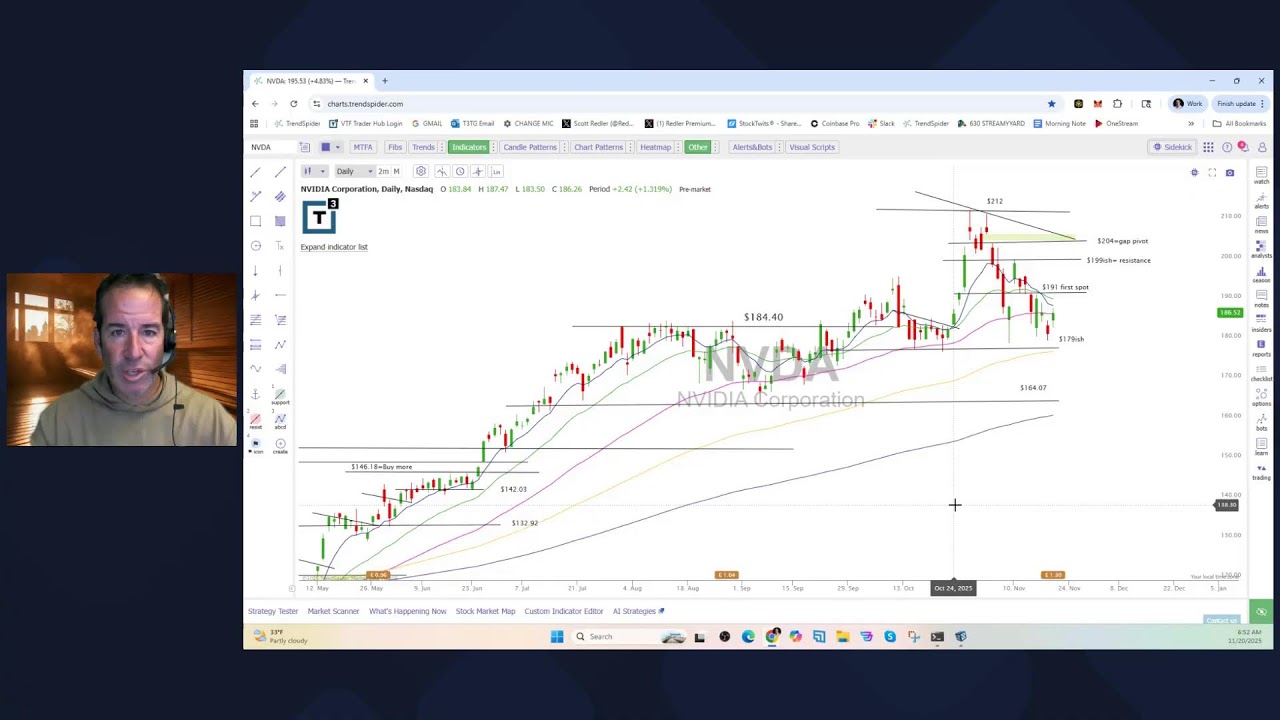The image size is (1280, 720).
Task: Click the add-to-watchlist icon beside NVDA
Action: [x=305, y=147]
